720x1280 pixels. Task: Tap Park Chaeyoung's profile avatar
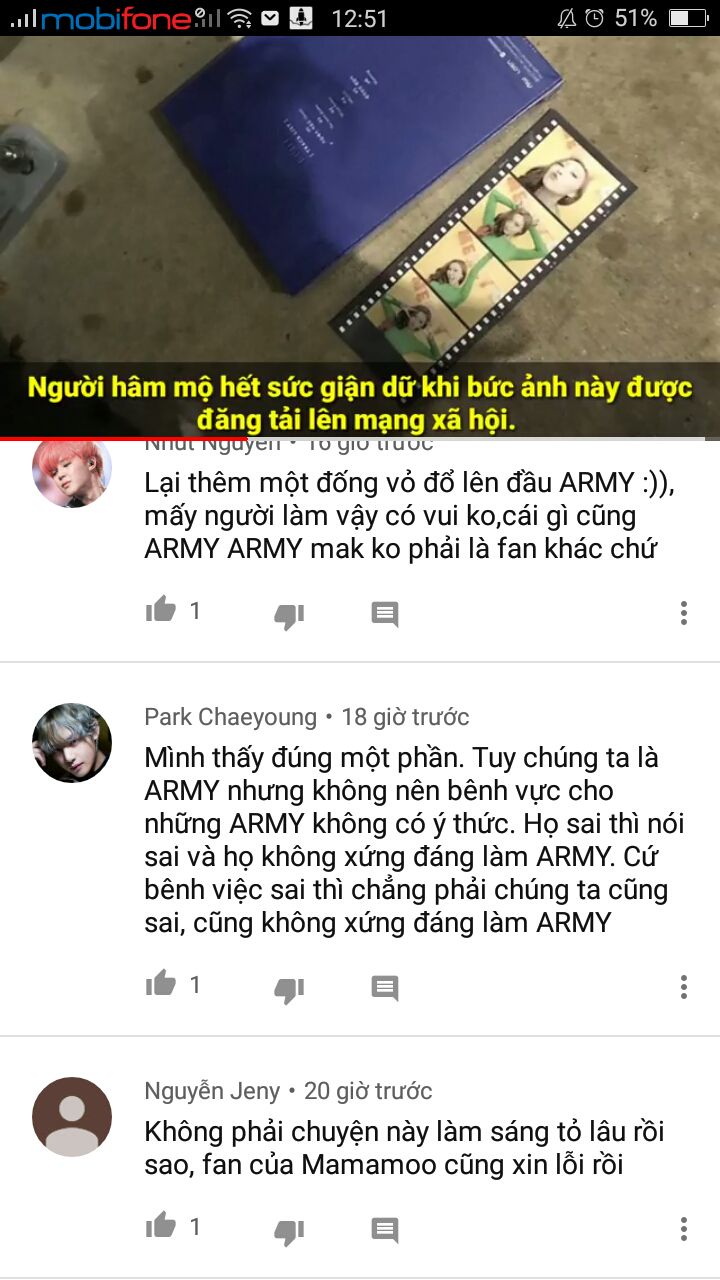(x=72, y=743)
